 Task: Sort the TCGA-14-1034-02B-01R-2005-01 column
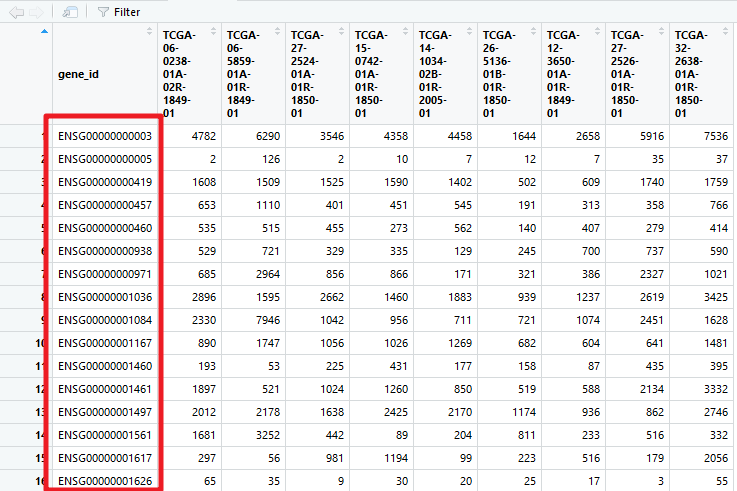[x=469, y=31]
